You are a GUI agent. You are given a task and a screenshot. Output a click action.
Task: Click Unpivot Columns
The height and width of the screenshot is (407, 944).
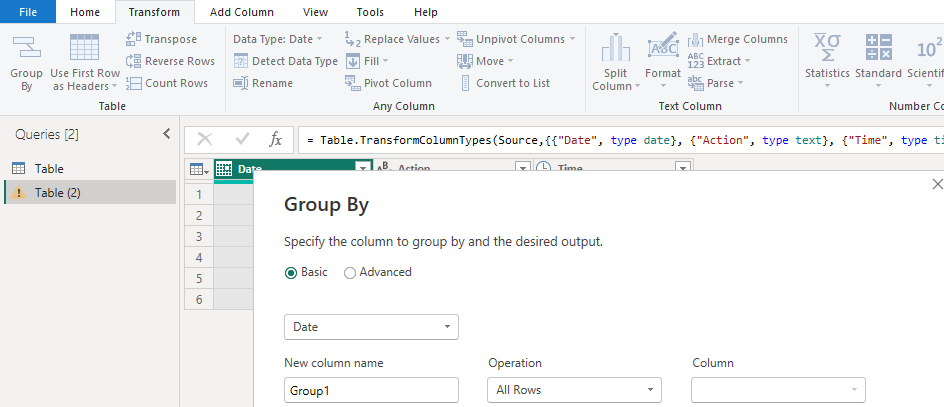[516, 39]
